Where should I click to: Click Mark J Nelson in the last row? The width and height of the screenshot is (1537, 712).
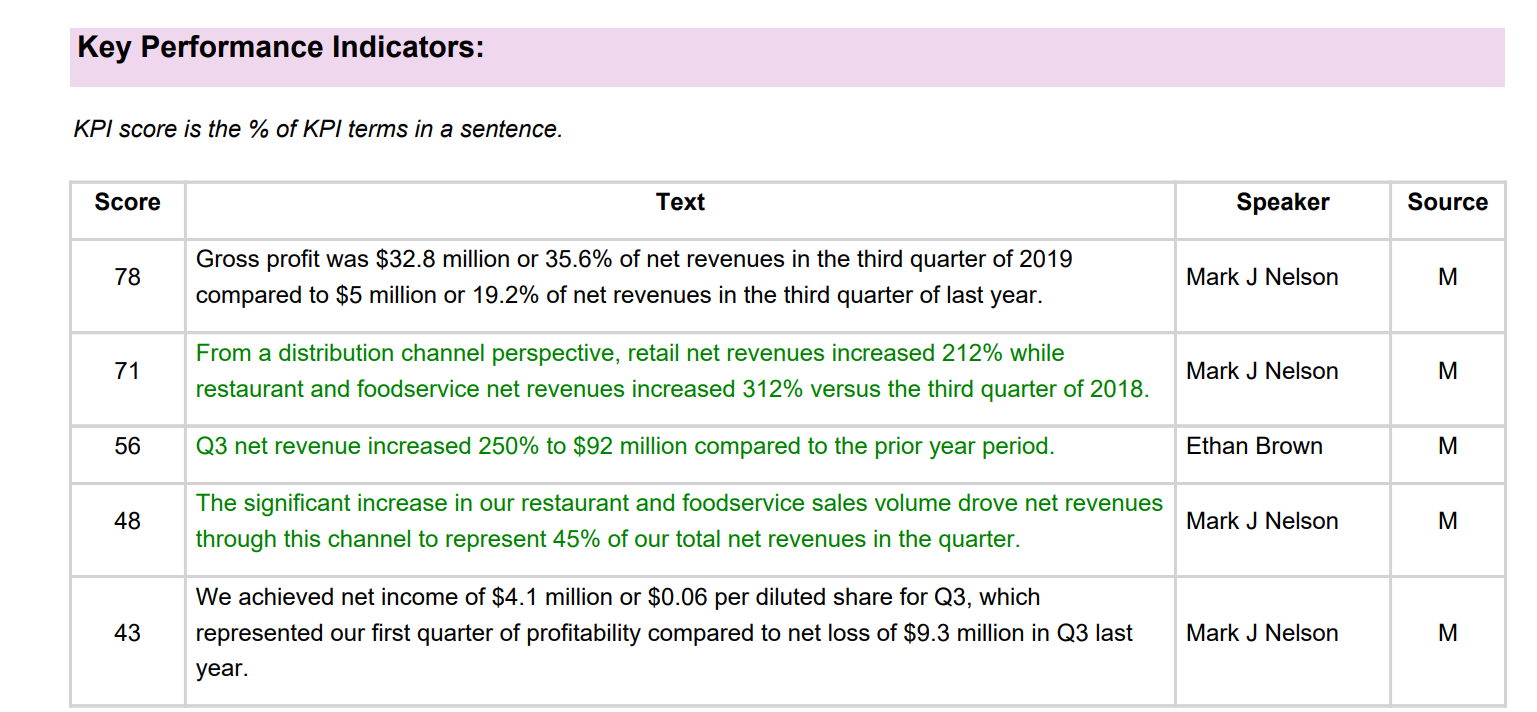1262,633
